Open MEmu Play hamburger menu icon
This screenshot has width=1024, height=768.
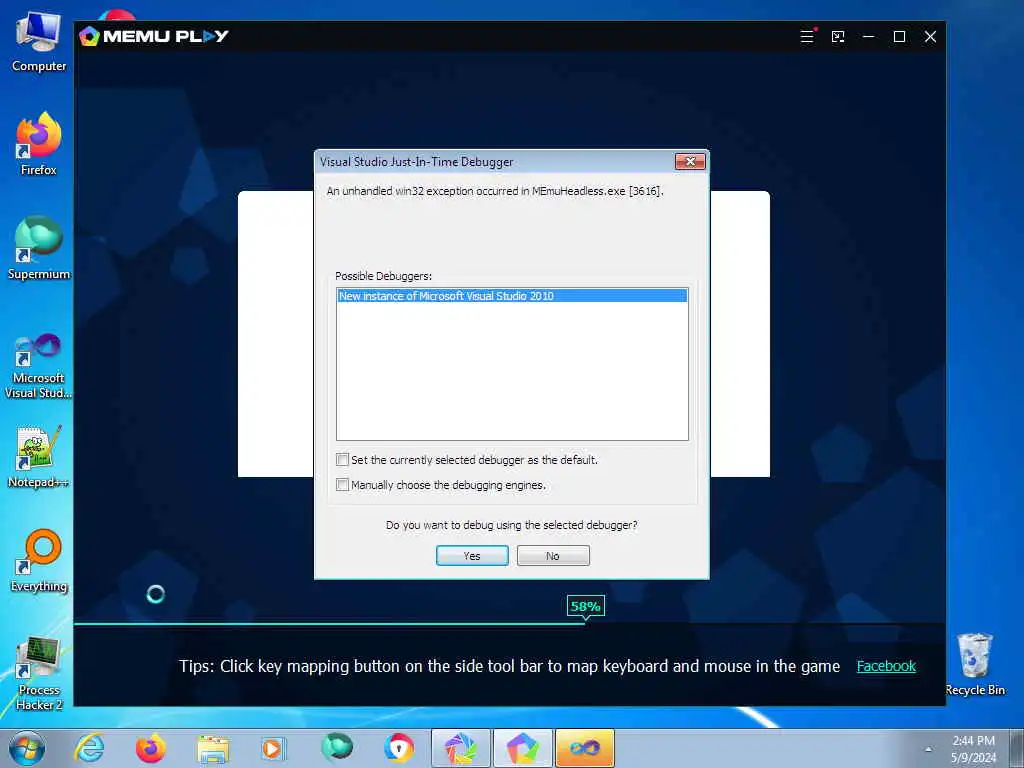807,37
